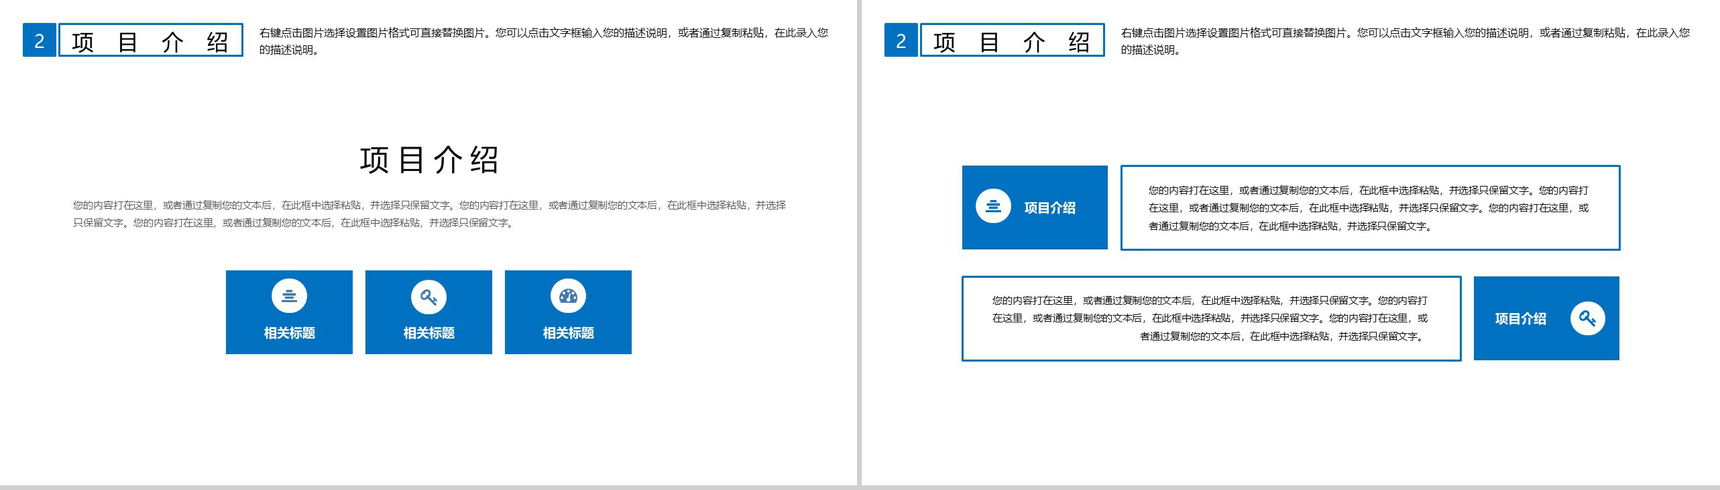Select the gray paragraph below the centered heading
The width and height of the screenshot is (1720, 490).
click(429, 214)
